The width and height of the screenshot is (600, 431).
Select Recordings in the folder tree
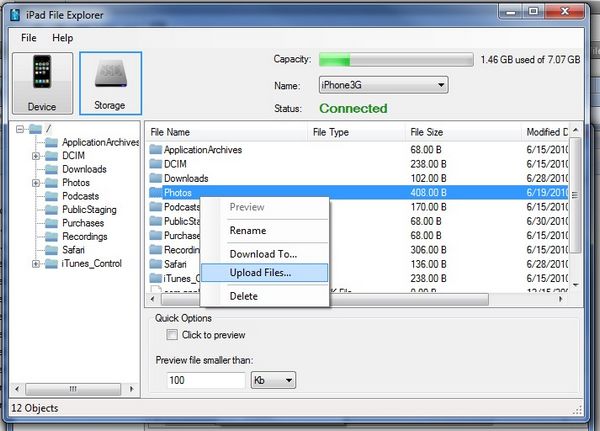click(85, 237)
